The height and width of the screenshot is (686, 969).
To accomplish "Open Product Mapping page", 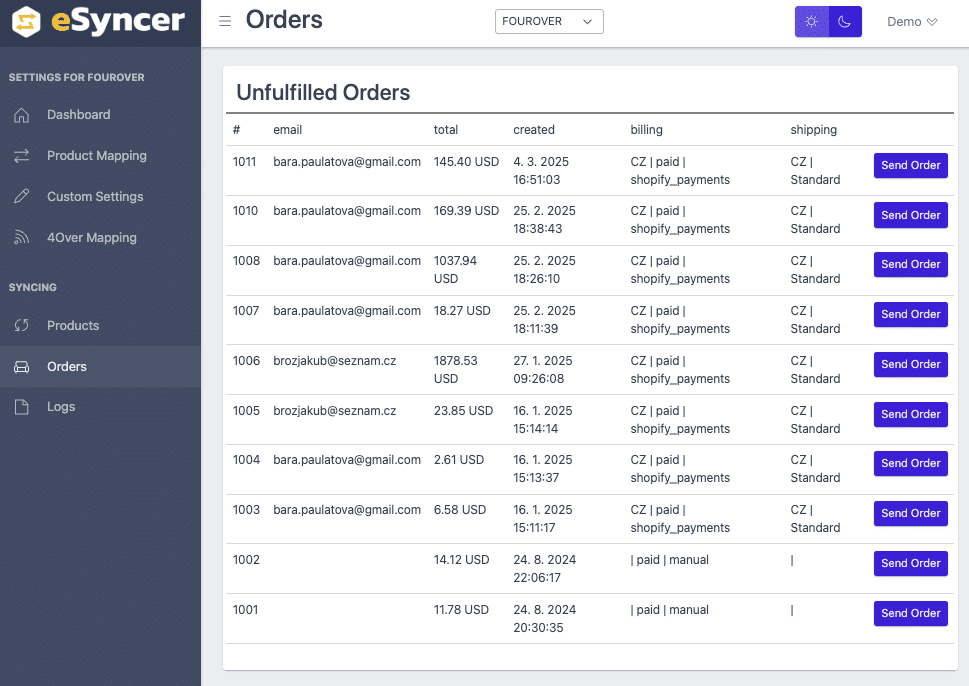I will pyautogui.click(x=100, y=156).
